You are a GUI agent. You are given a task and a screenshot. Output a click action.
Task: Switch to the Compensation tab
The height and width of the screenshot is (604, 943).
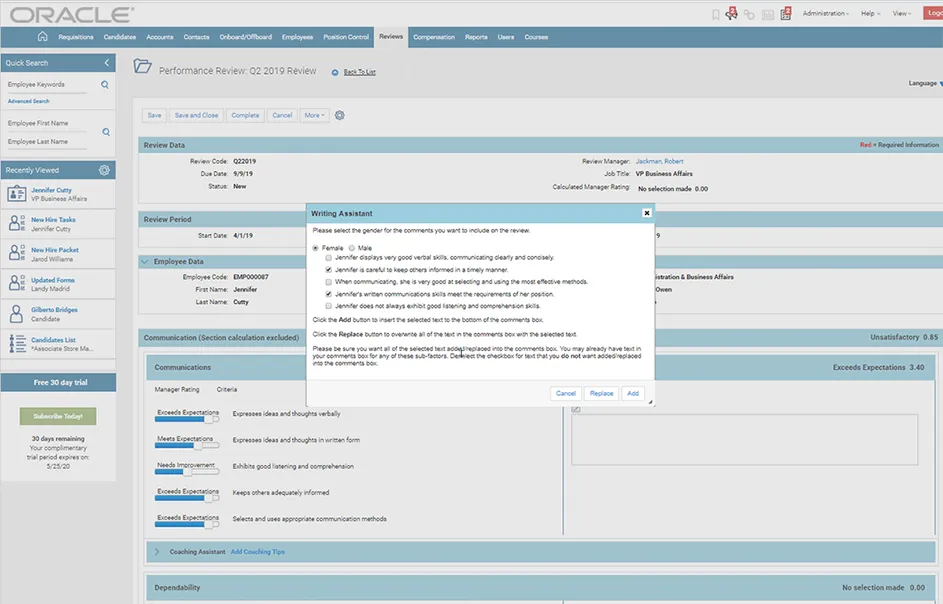(x=433, y=36)
